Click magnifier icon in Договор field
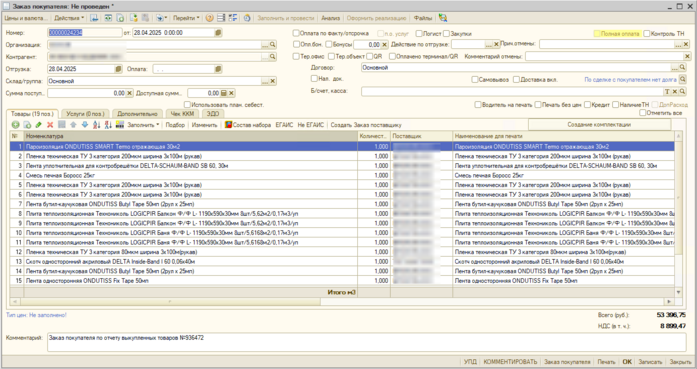This screenshot has width=697, height=369. (682, 67)
